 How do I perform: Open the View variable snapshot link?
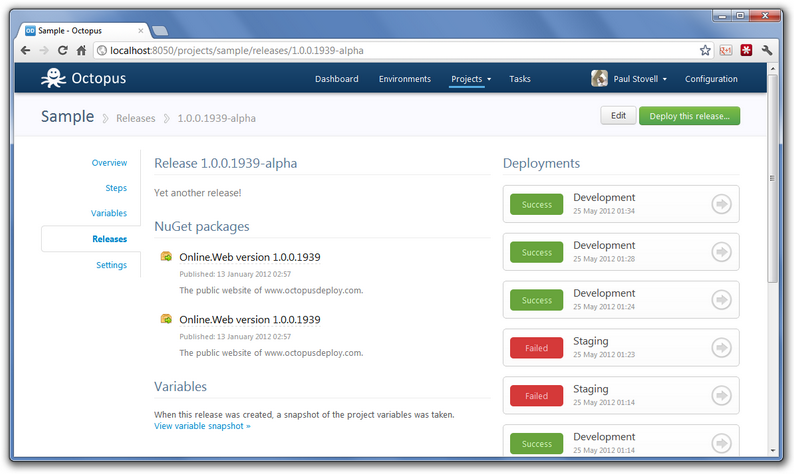point(202,426)
